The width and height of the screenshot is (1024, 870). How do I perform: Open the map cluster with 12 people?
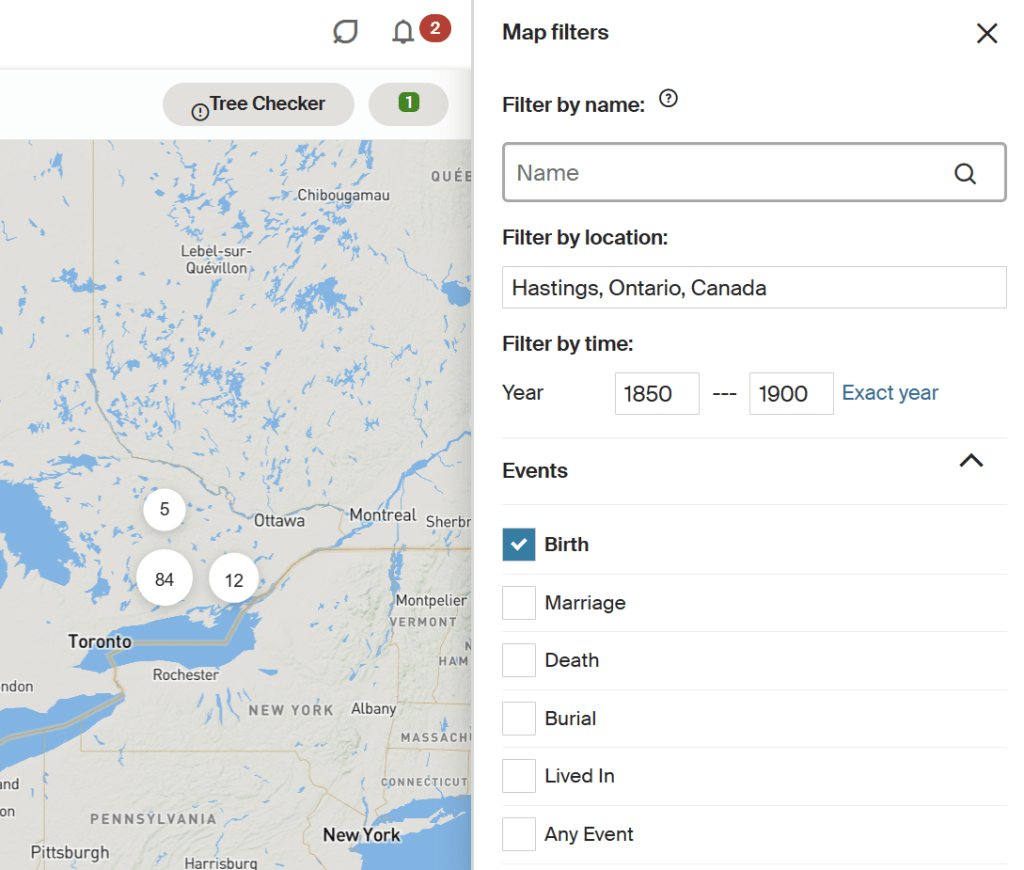click(x=234, y=579)
